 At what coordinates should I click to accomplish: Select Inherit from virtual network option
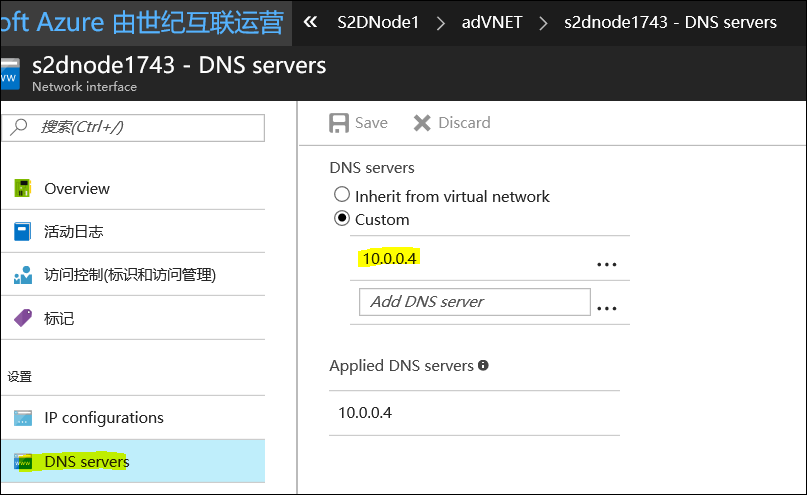point(342,196)
